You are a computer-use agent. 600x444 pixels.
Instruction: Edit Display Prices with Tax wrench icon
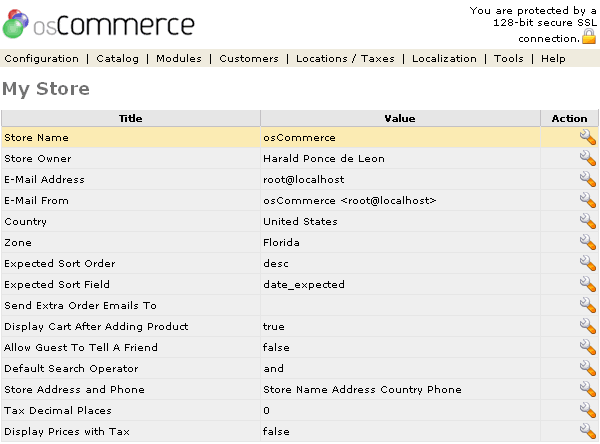pos(588,431)
